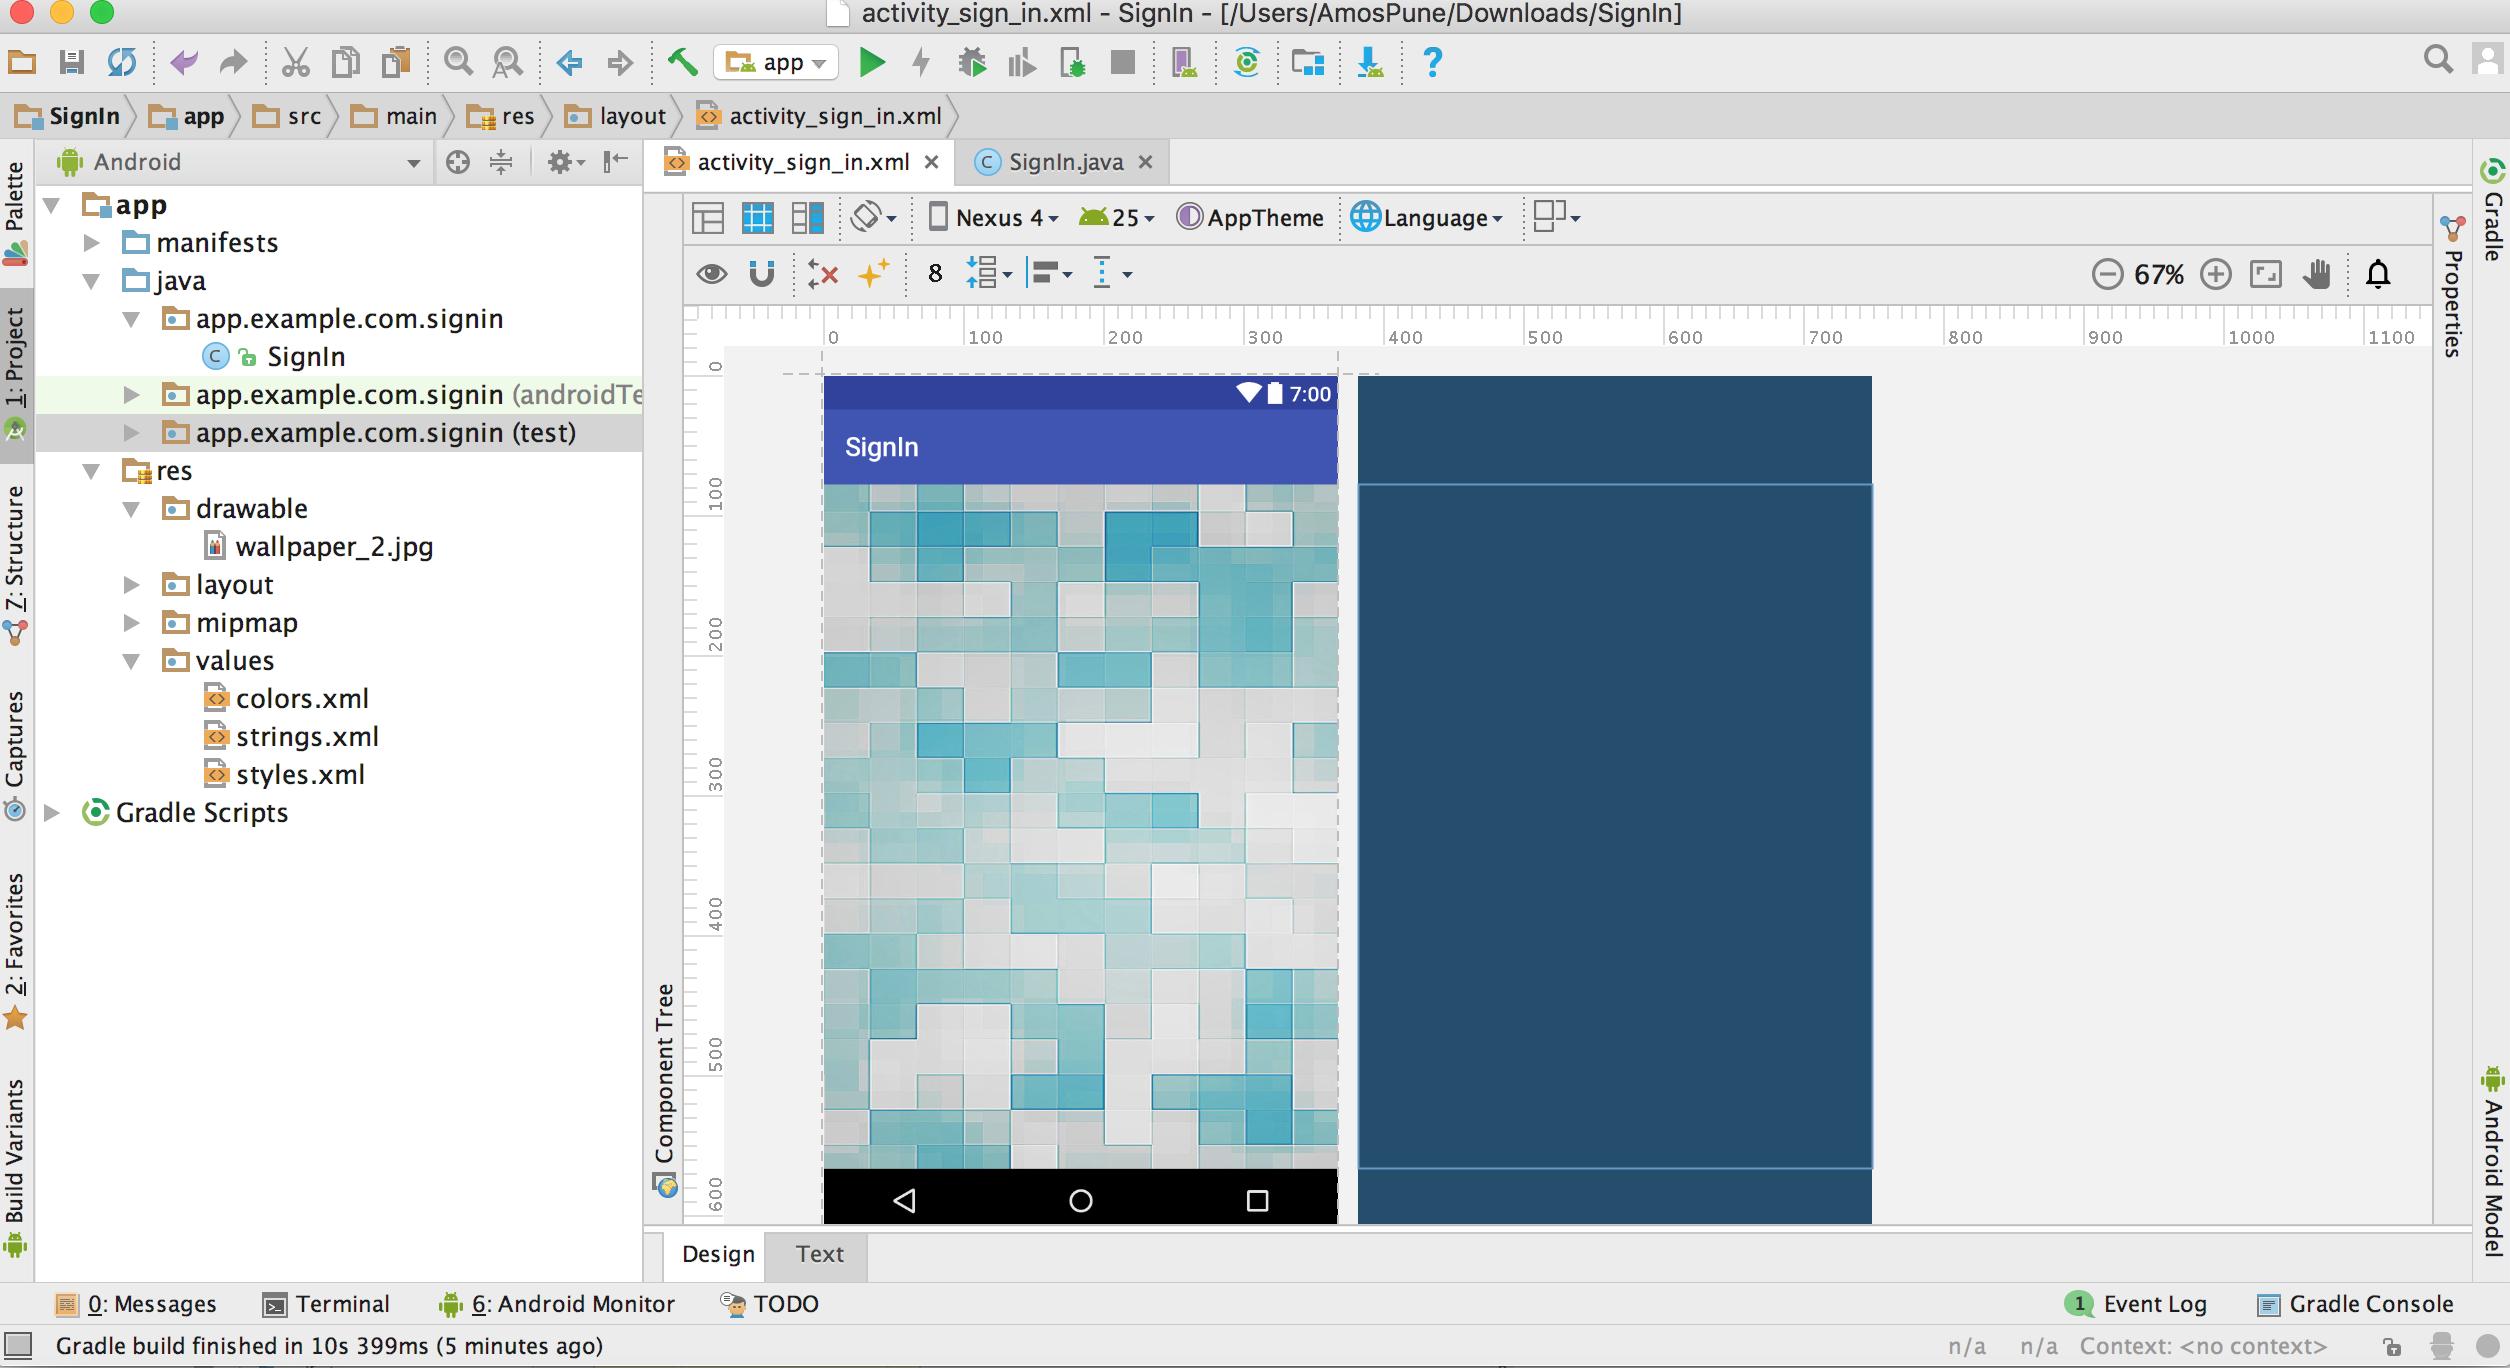This screenshot has width=2510, height=1368.
Task: Drag the zoom level slider at 67%
Action: pyautogui.click(x=2163, y=273)
